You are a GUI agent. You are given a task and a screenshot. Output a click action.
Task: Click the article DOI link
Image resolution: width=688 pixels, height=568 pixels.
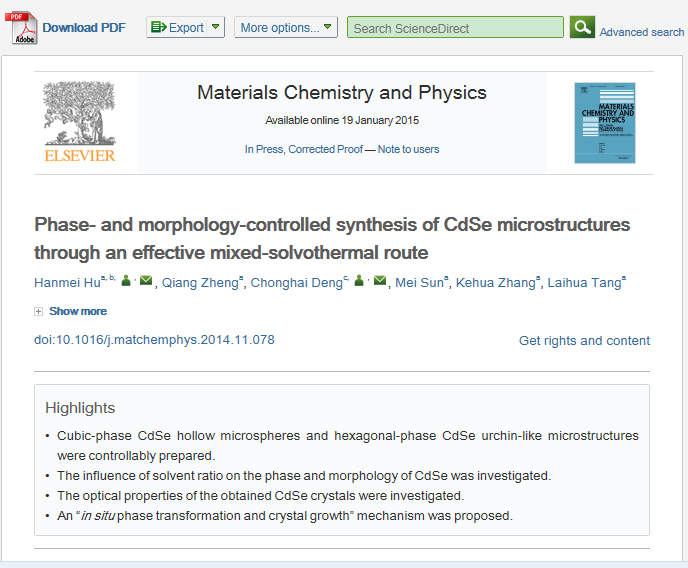[x=154, y=340]
